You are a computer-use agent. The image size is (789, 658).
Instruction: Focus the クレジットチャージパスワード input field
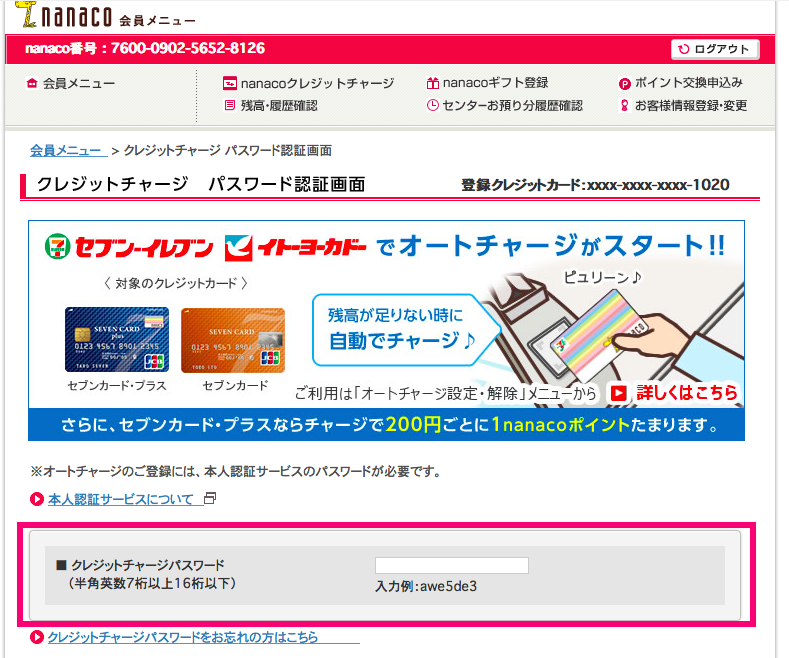[452, 565]
